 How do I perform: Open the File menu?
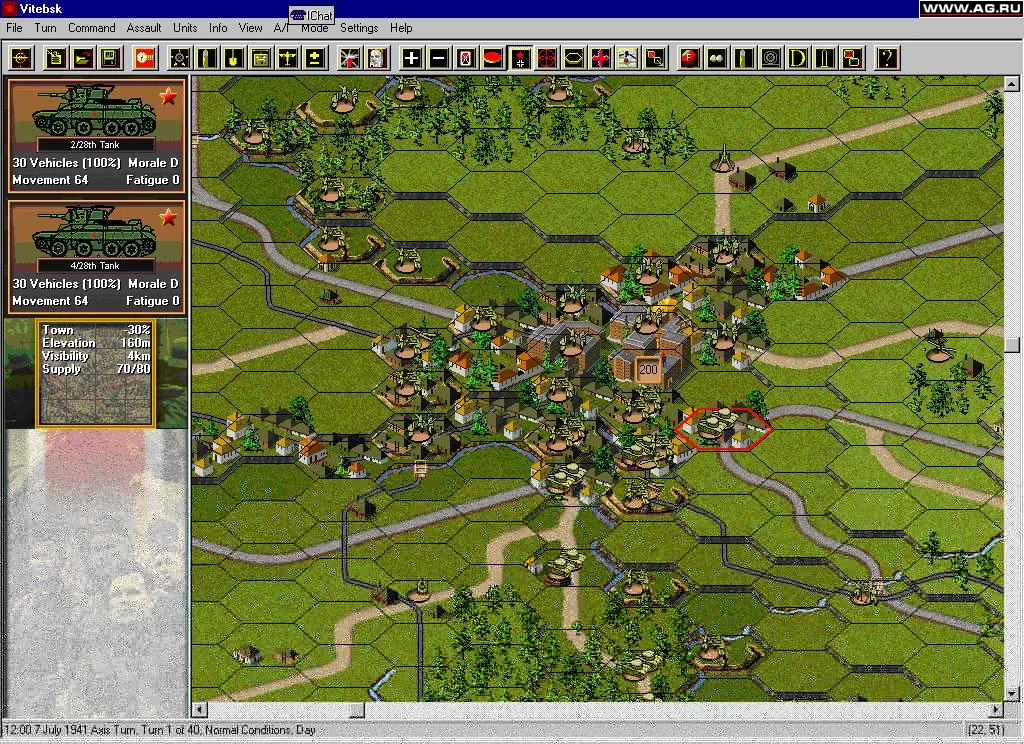click(14, 28)
